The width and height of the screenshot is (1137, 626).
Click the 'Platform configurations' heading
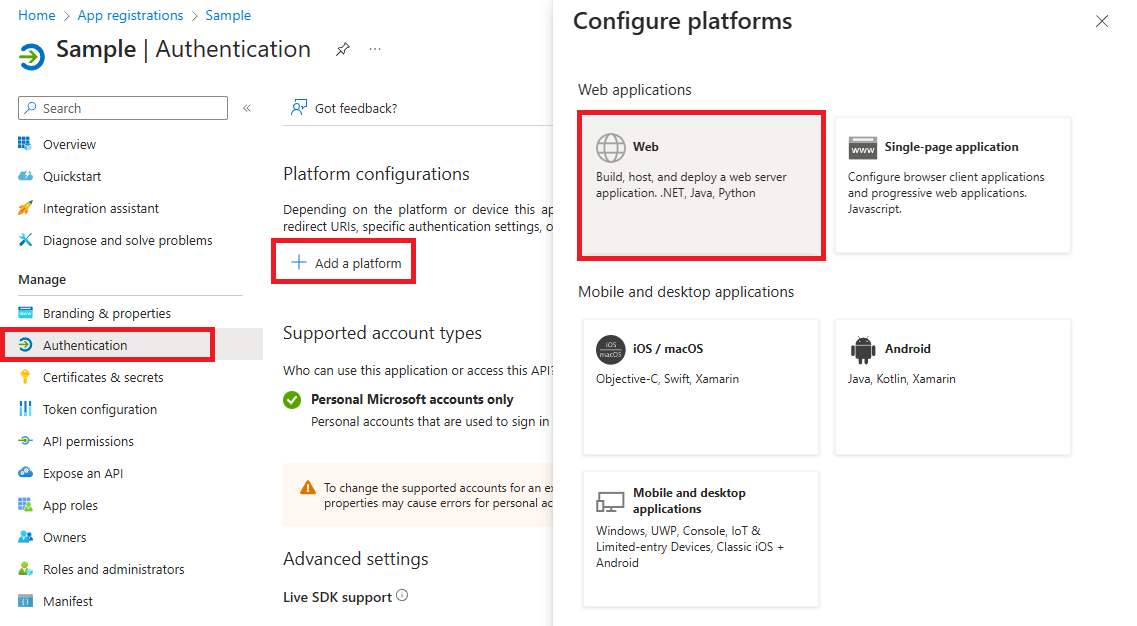click(376, 174)
